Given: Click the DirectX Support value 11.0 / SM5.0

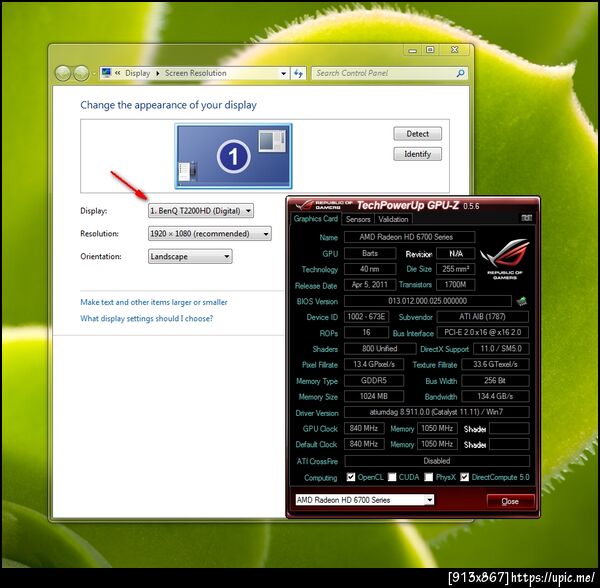Looking at the screenshot, I should [x=501, y=349].
